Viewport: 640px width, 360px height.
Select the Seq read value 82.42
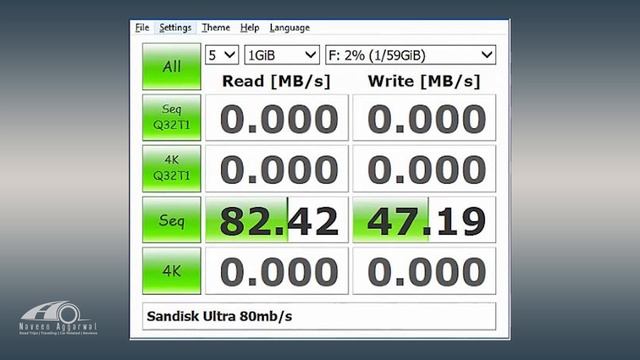click(x=277, y=220)
